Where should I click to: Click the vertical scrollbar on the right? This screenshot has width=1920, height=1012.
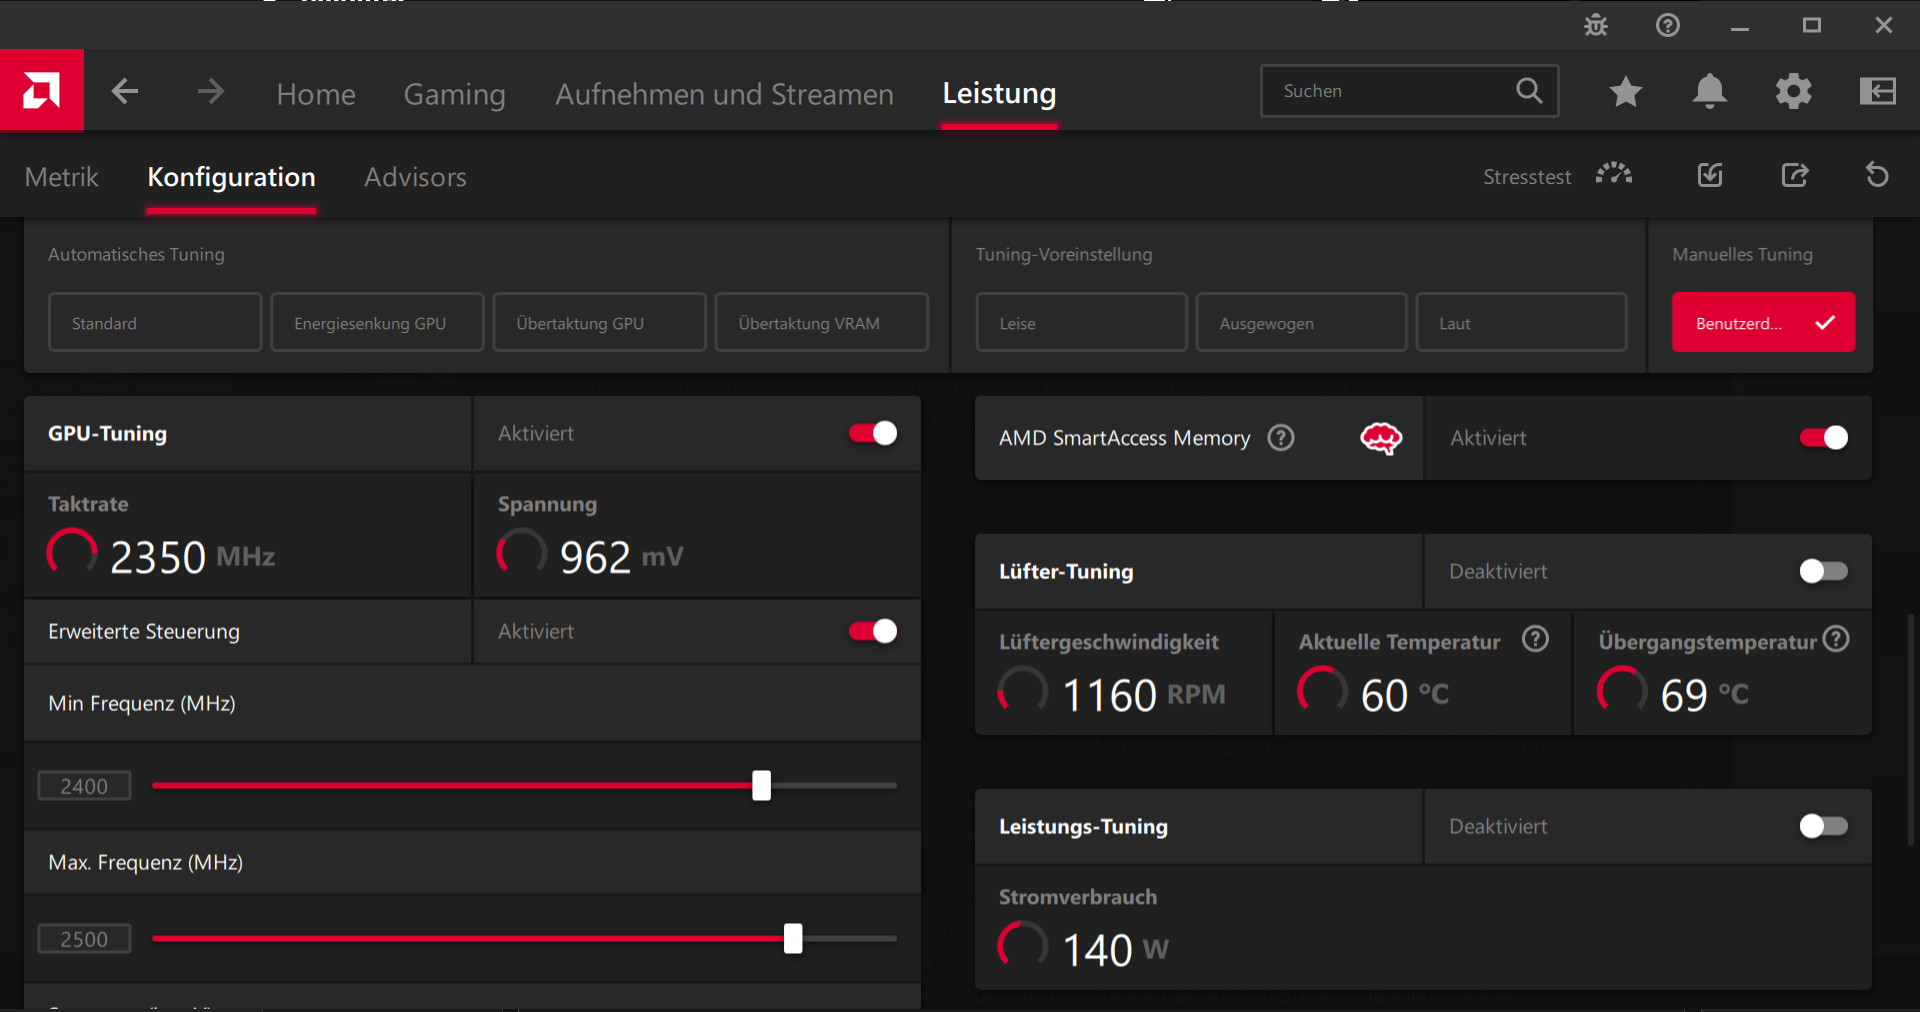[x=1911, y=730]
